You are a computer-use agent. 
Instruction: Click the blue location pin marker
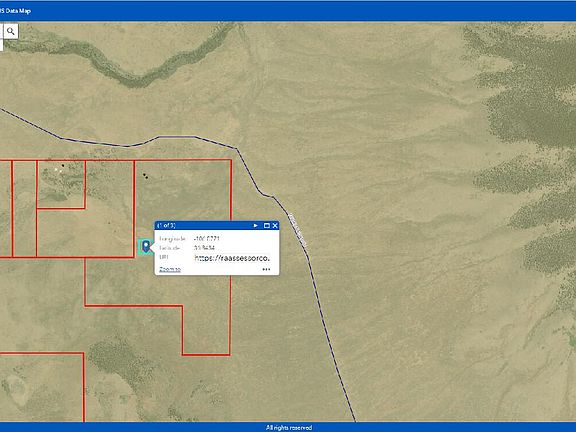(146, 246)
